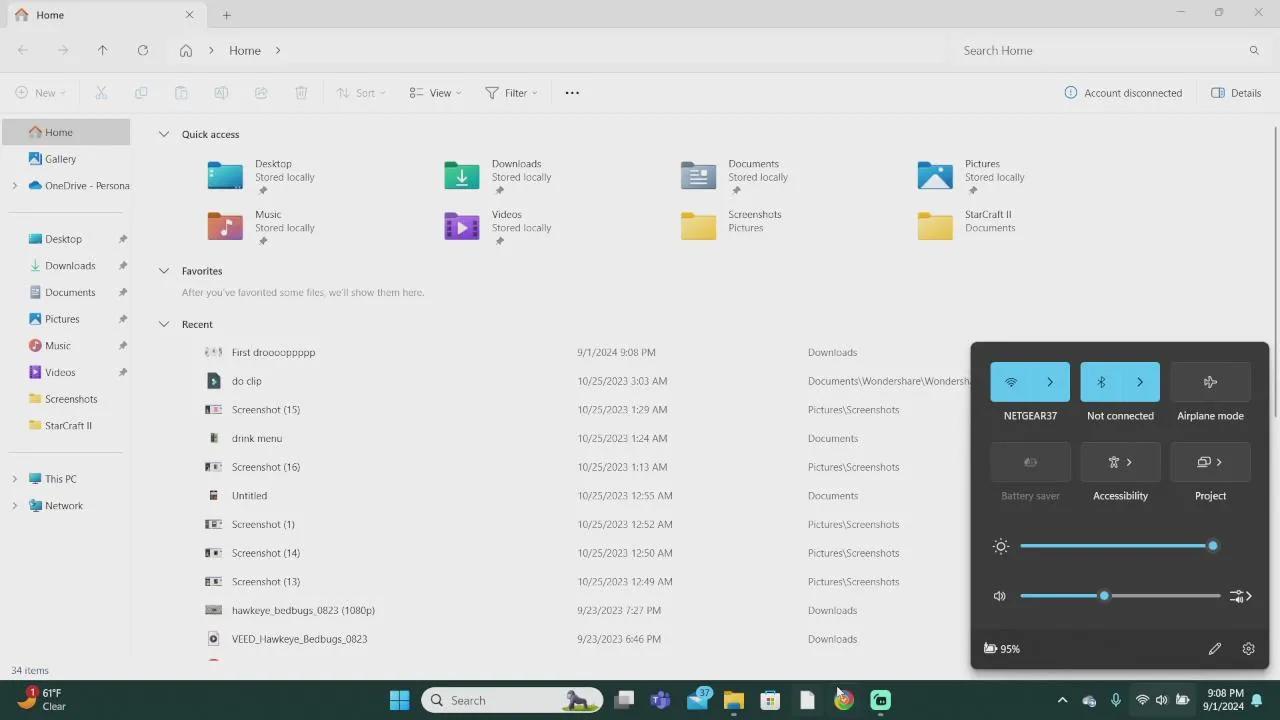Viewport: 1280px width, 720px height.
Task: Click battery 95% indicator
Action: coord(1002,649)
